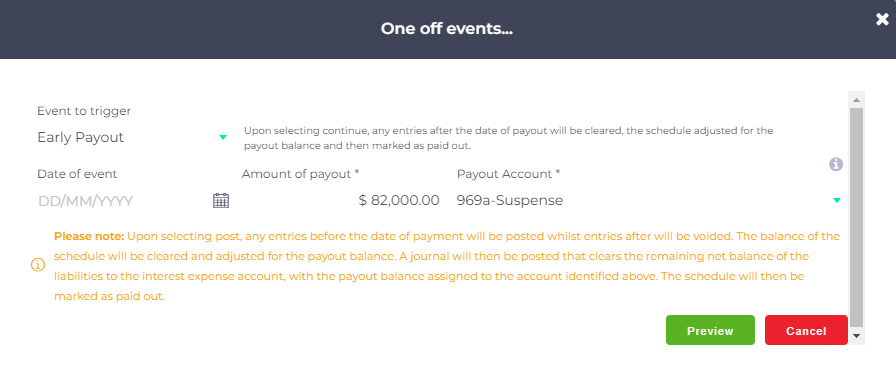Close the One off events dialog

click(x=882, y=19)
